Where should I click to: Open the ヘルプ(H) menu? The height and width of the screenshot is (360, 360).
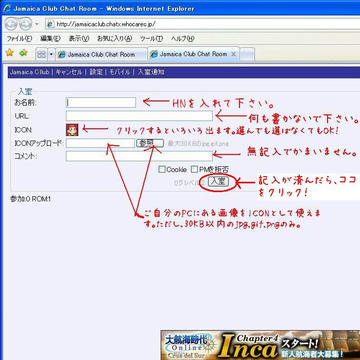pos(182,39)
